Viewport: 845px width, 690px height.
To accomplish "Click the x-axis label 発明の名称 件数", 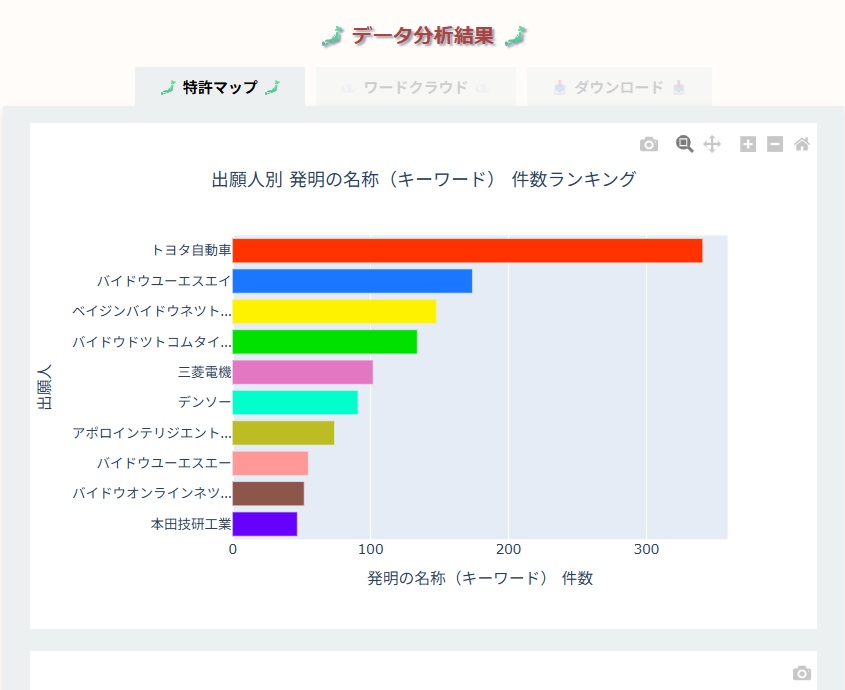I will point(480,578).
